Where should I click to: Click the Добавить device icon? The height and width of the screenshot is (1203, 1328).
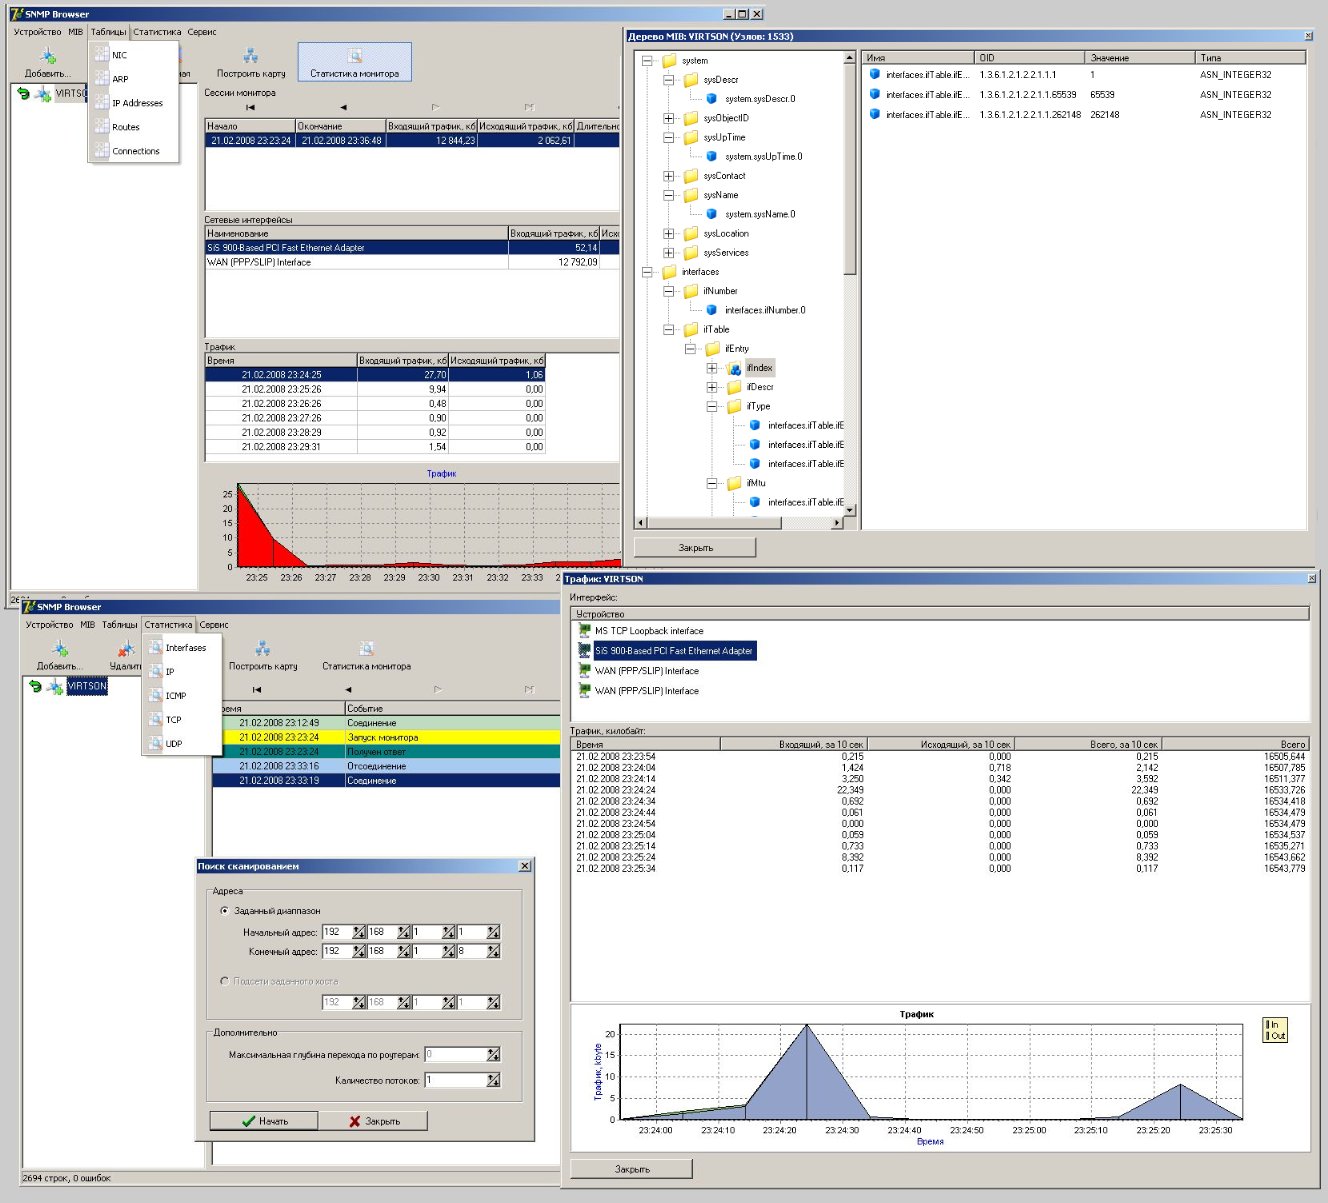click(x=47, y=56)
